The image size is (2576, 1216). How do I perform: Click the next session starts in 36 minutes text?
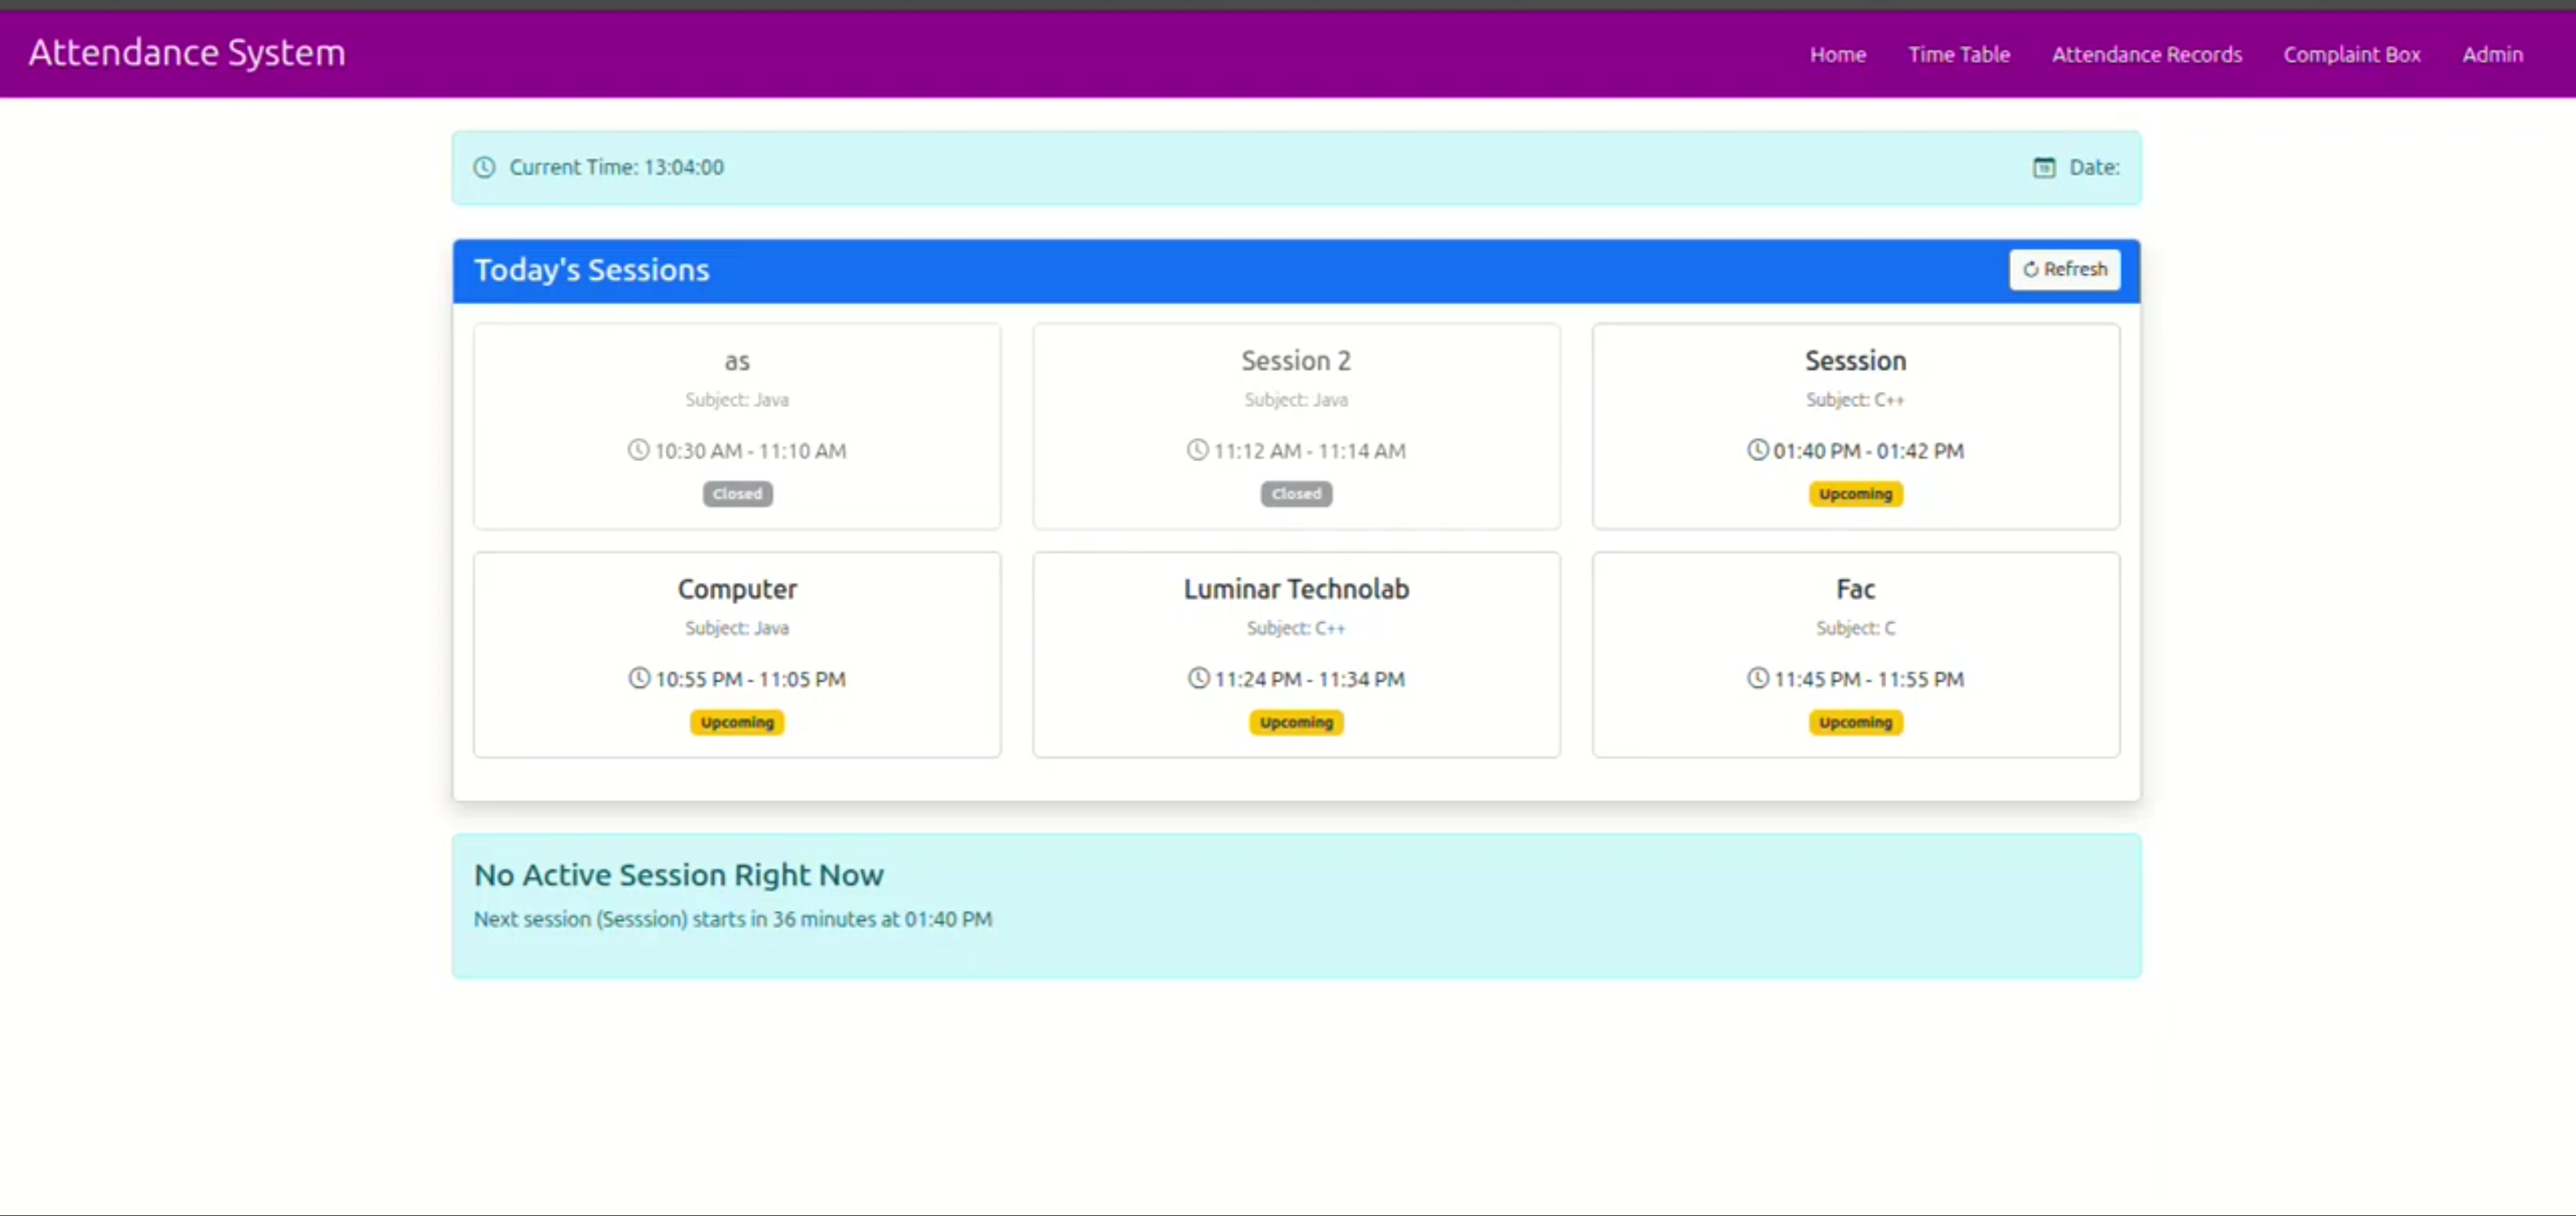pos(732,919)
